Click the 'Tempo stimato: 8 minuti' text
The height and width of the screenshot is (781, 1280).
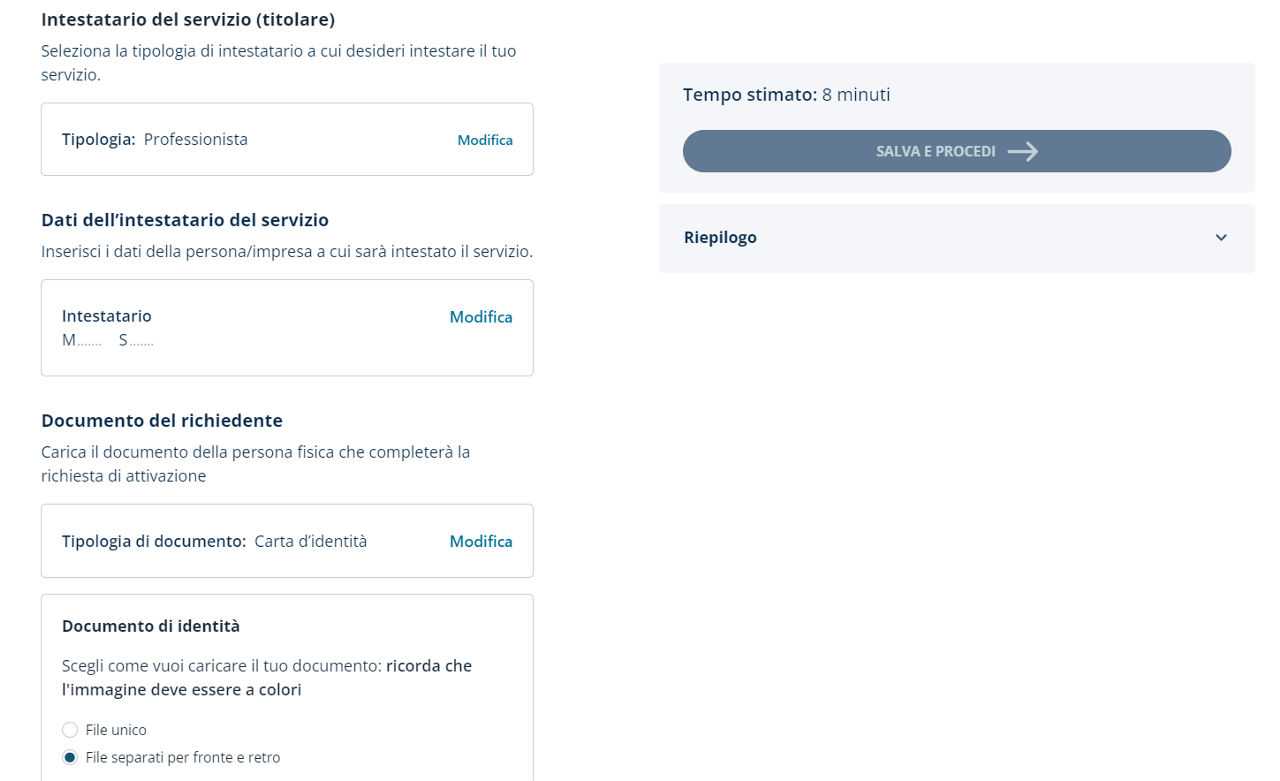coord(786,95)
